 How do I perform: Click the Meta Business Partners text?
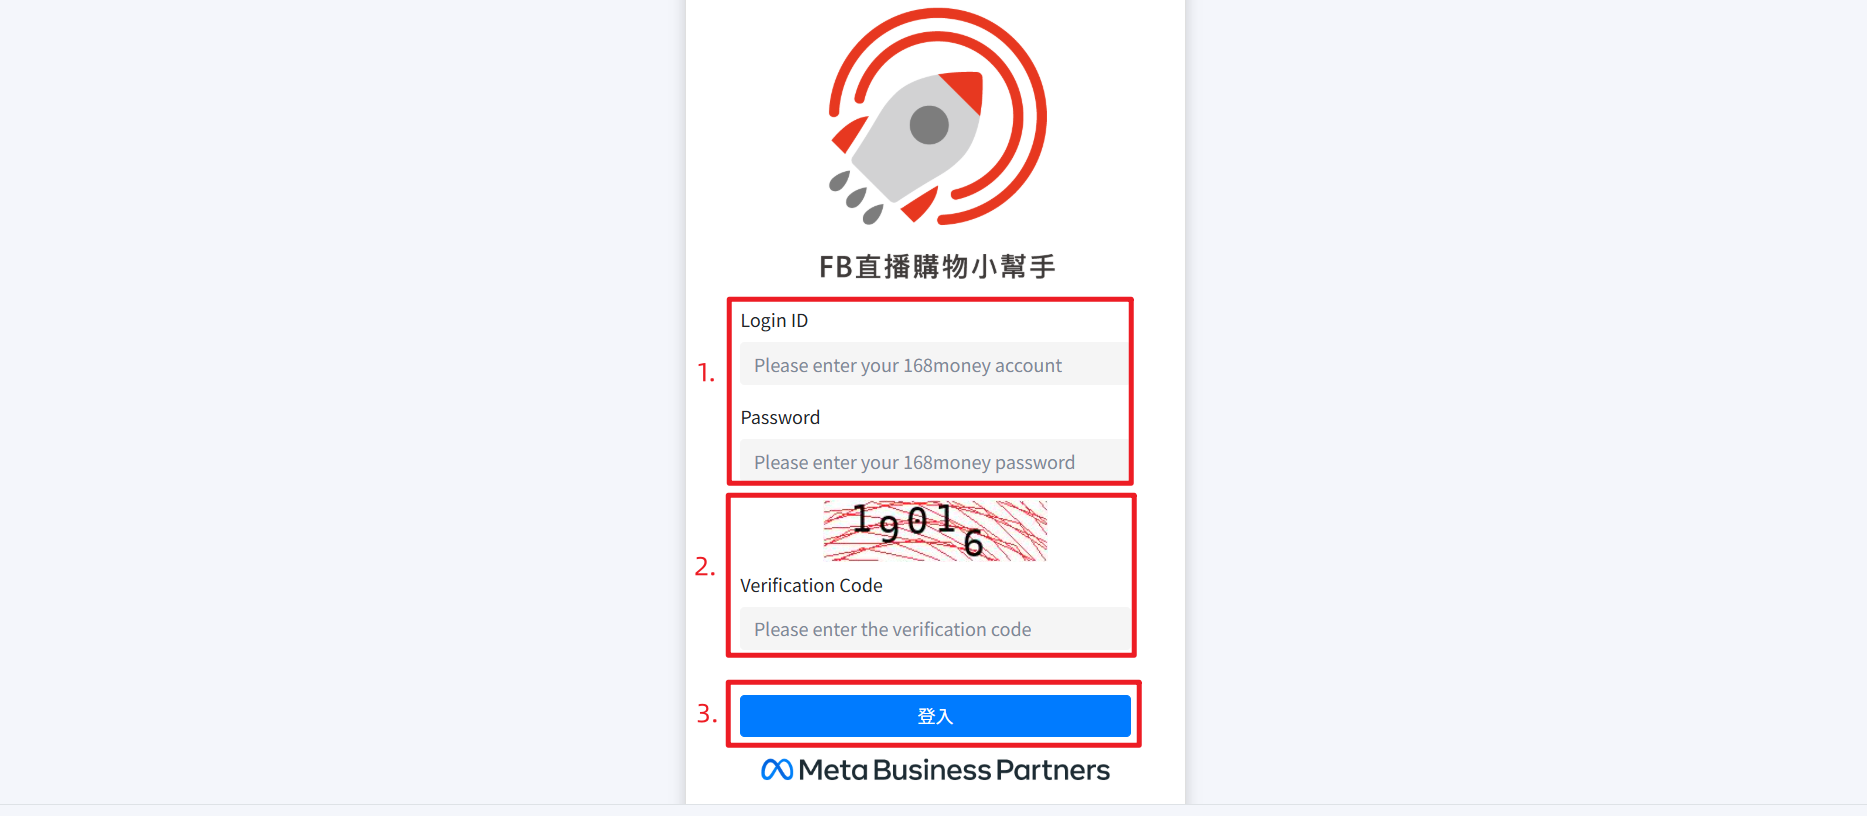[954, 770]
